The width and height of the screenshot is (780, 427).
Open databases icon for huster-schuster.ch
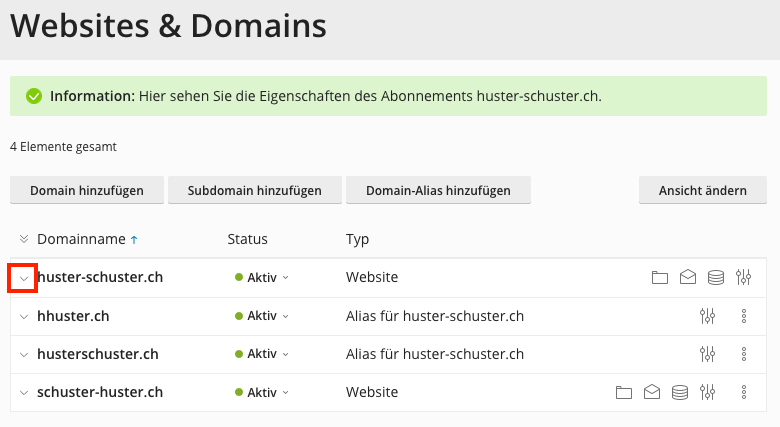click(x=715, y=278)
